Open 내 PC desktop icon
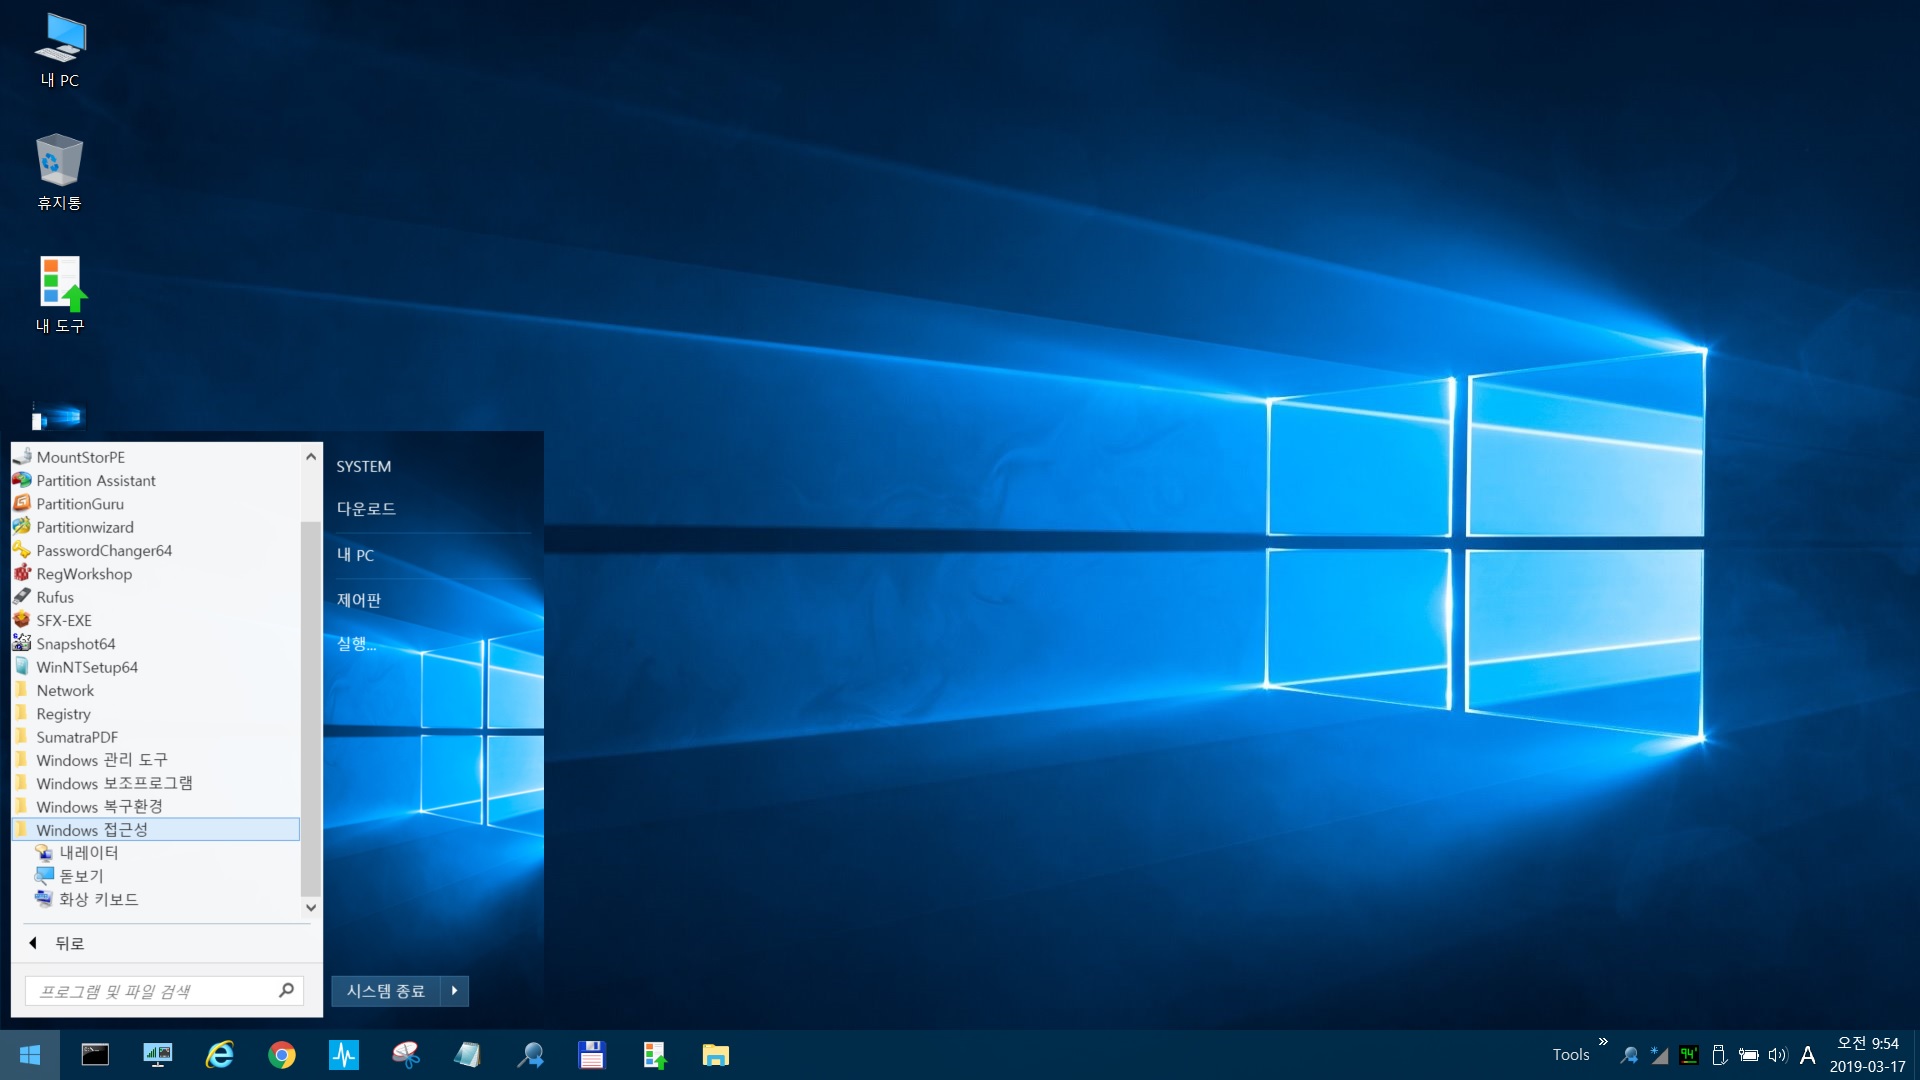 [60, 50]
